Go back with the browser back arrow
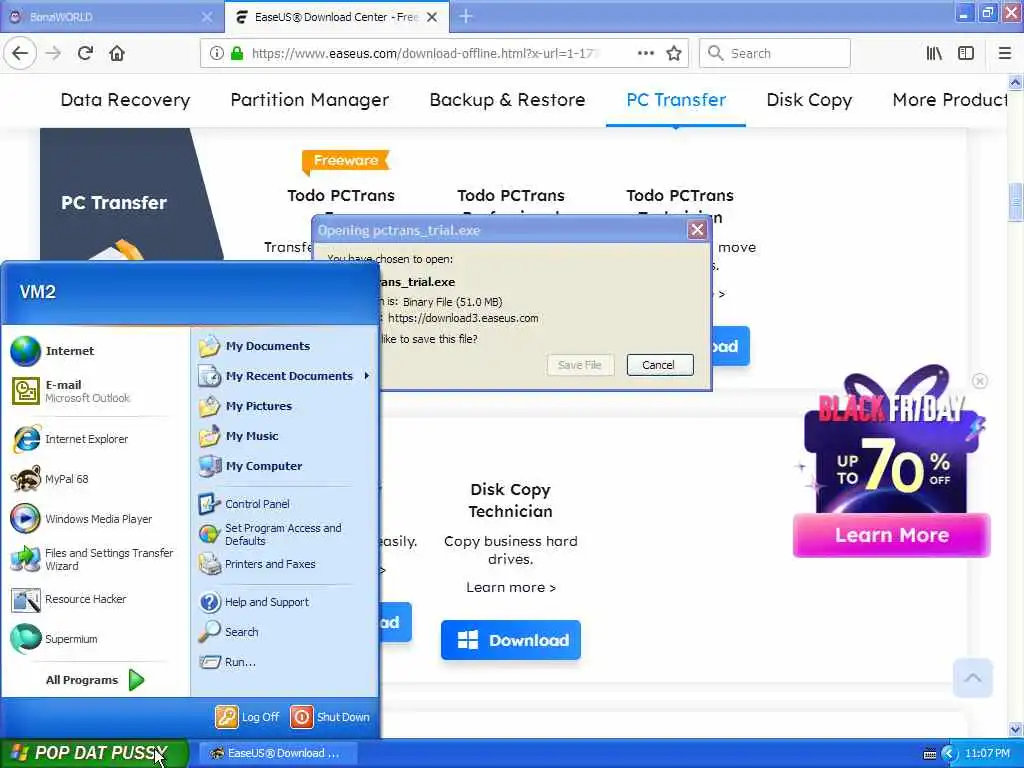Image resolution: width=1024 pixels, height=768 pixels. coord(20,54)
